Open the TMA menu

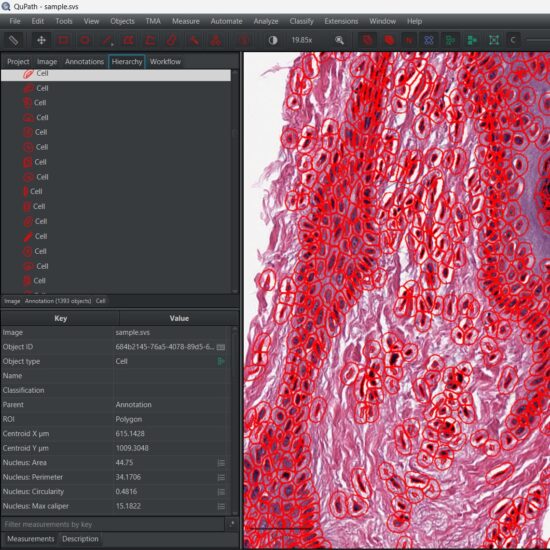pyautogui.click(x=153, y=21)
